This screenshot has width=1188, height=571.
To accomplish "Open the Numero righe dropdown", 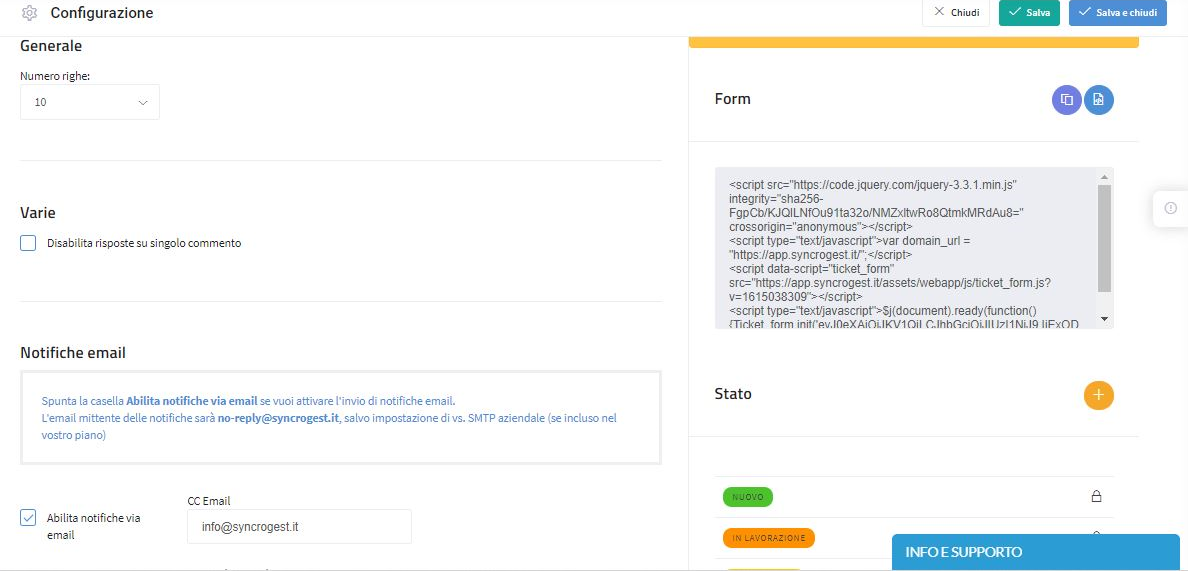I will (x=89, y=102).
